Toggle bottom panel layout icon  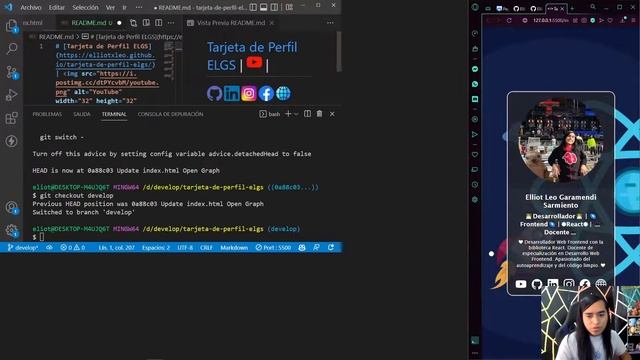pos(264,7)
